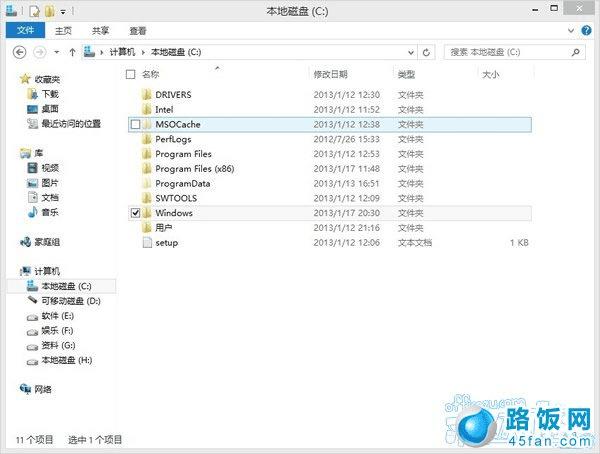600x454 pixels.
Task: Click the 图片 library icon
Action: pos(33,183)
